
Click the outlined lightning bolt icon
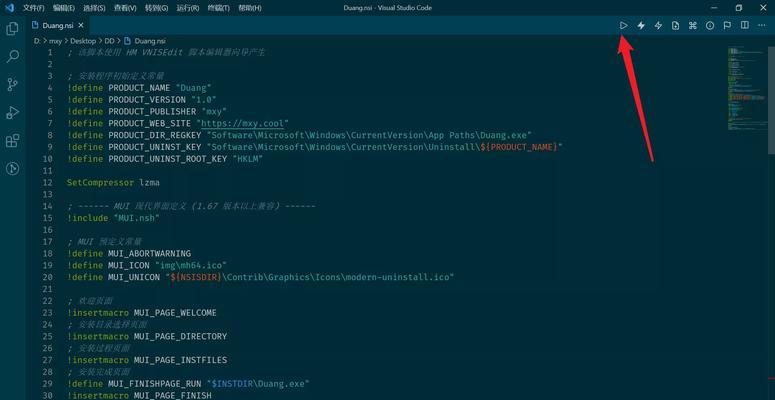(x=658, y=26)
